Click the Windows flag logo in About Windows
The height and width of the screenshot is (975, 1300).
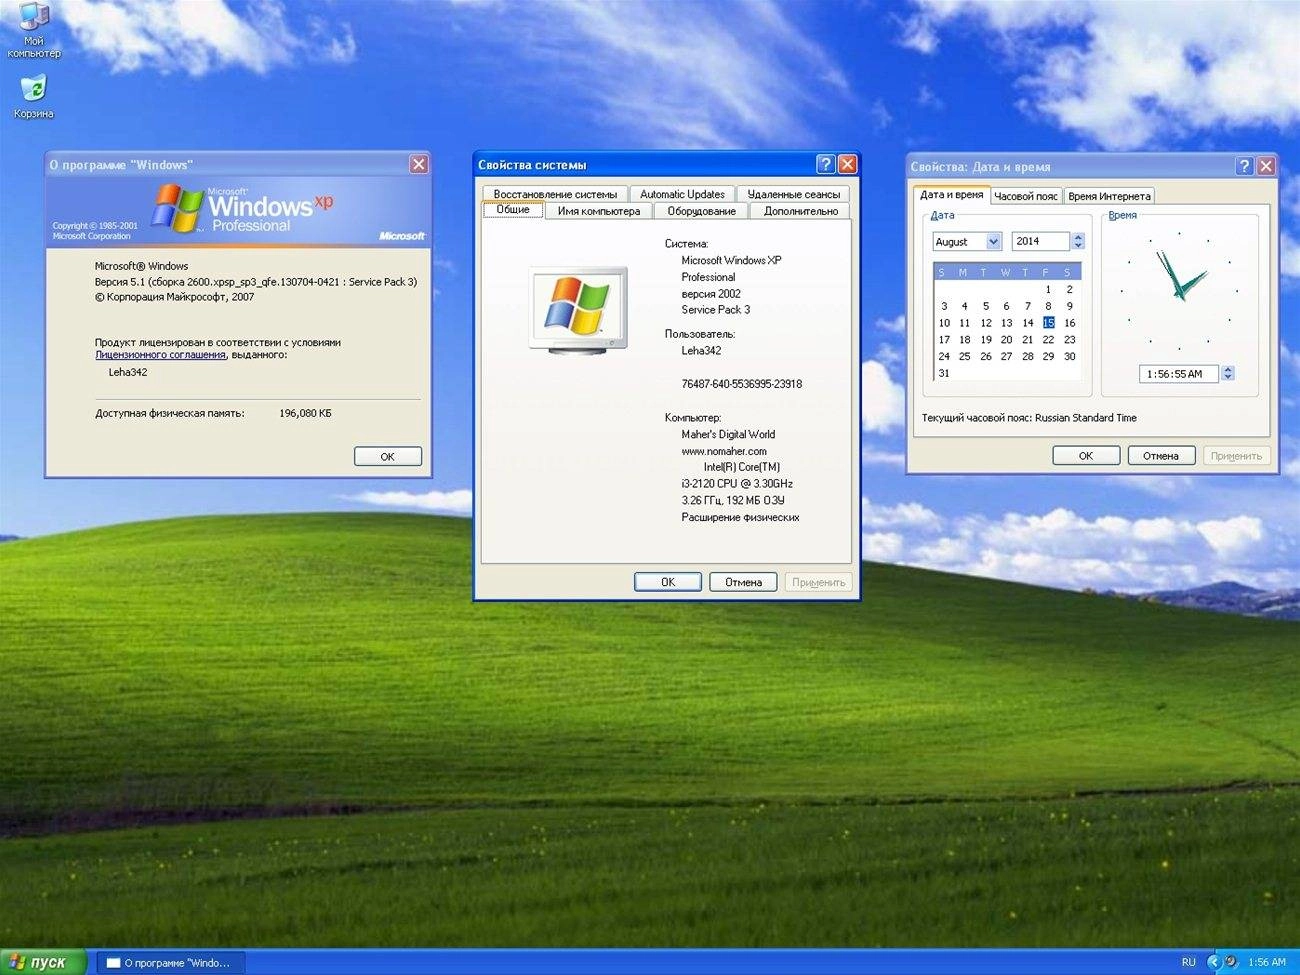click(178, 208)
